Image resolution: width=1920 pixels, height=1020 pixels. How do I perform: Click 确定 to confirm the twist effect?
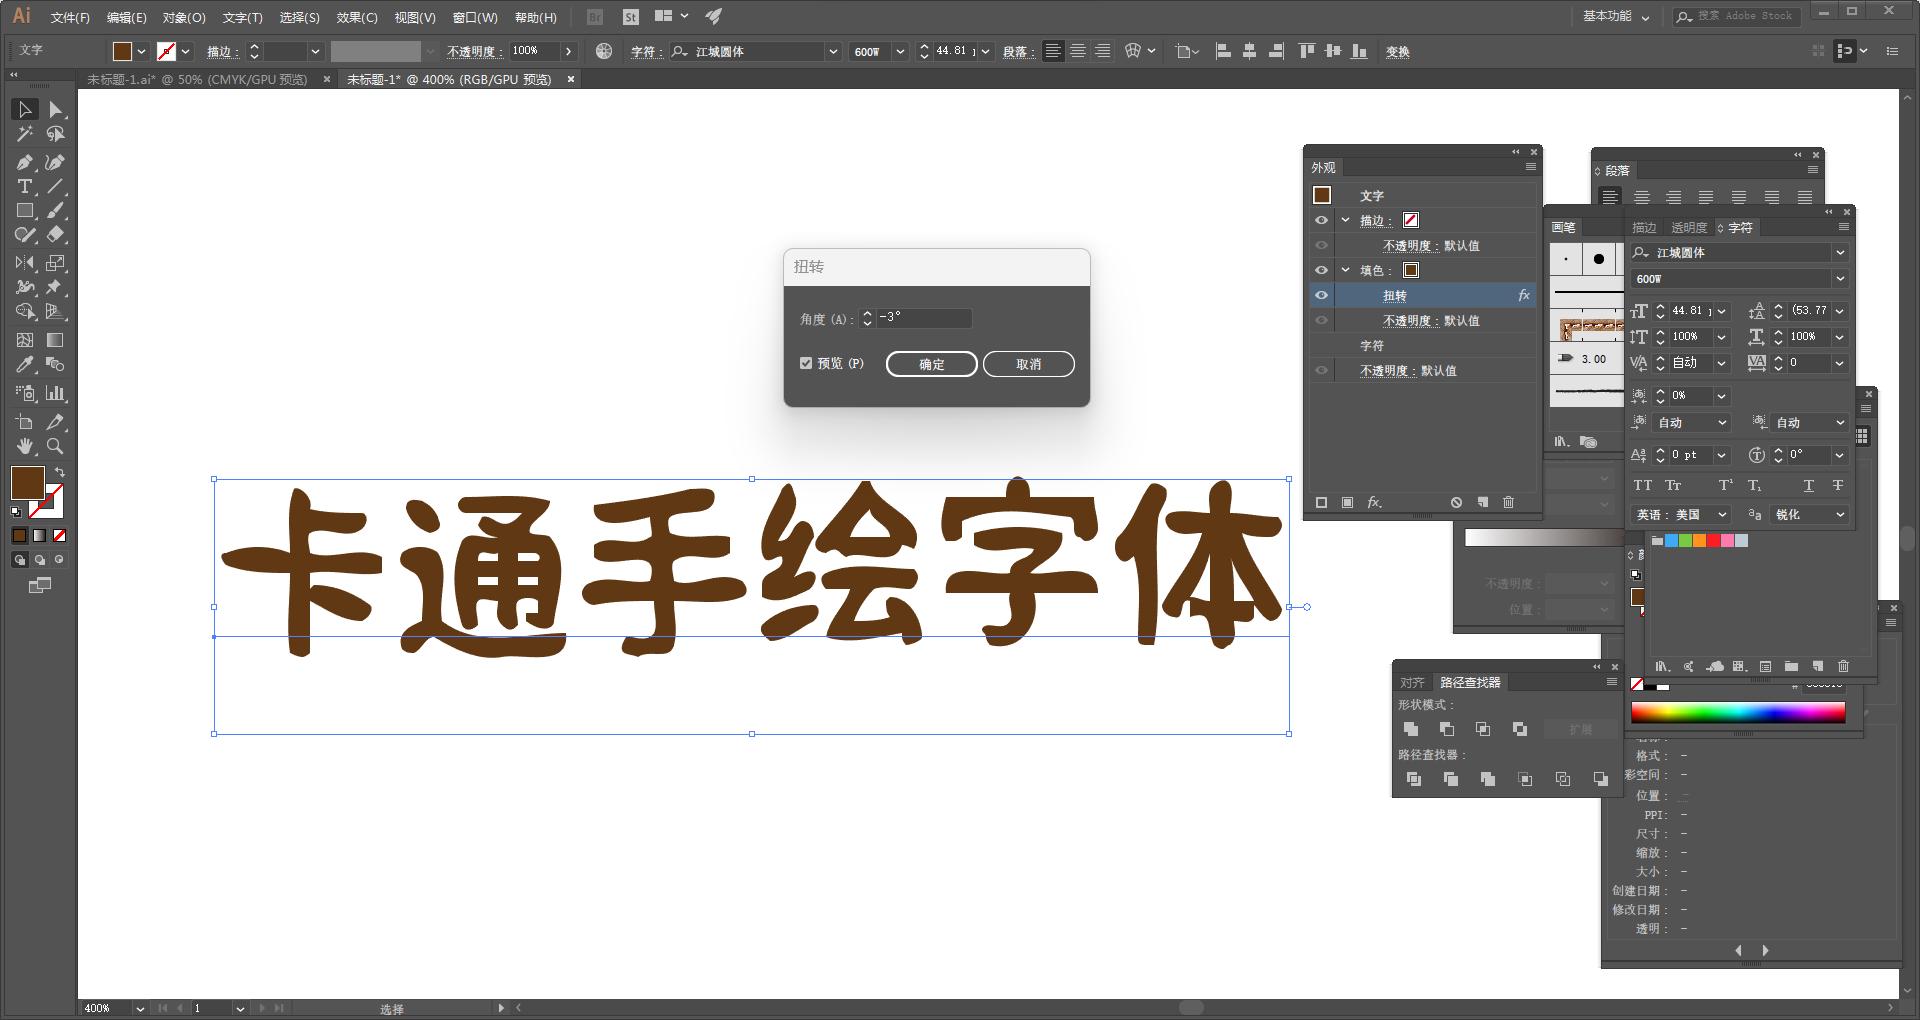point(930,364)
